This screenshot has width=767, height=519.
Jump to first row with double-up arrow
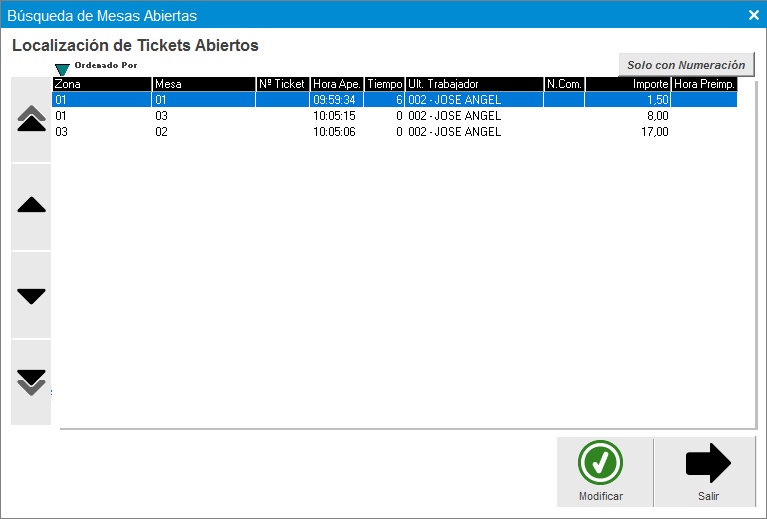pyautogui.click(x=31, y=119)
